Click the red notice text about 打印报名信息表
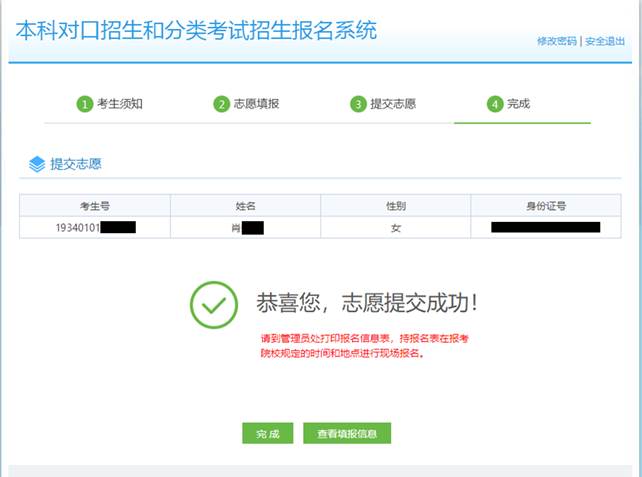Image resolution: width=642 pixels, height=477 pixels. pos(362,346)
